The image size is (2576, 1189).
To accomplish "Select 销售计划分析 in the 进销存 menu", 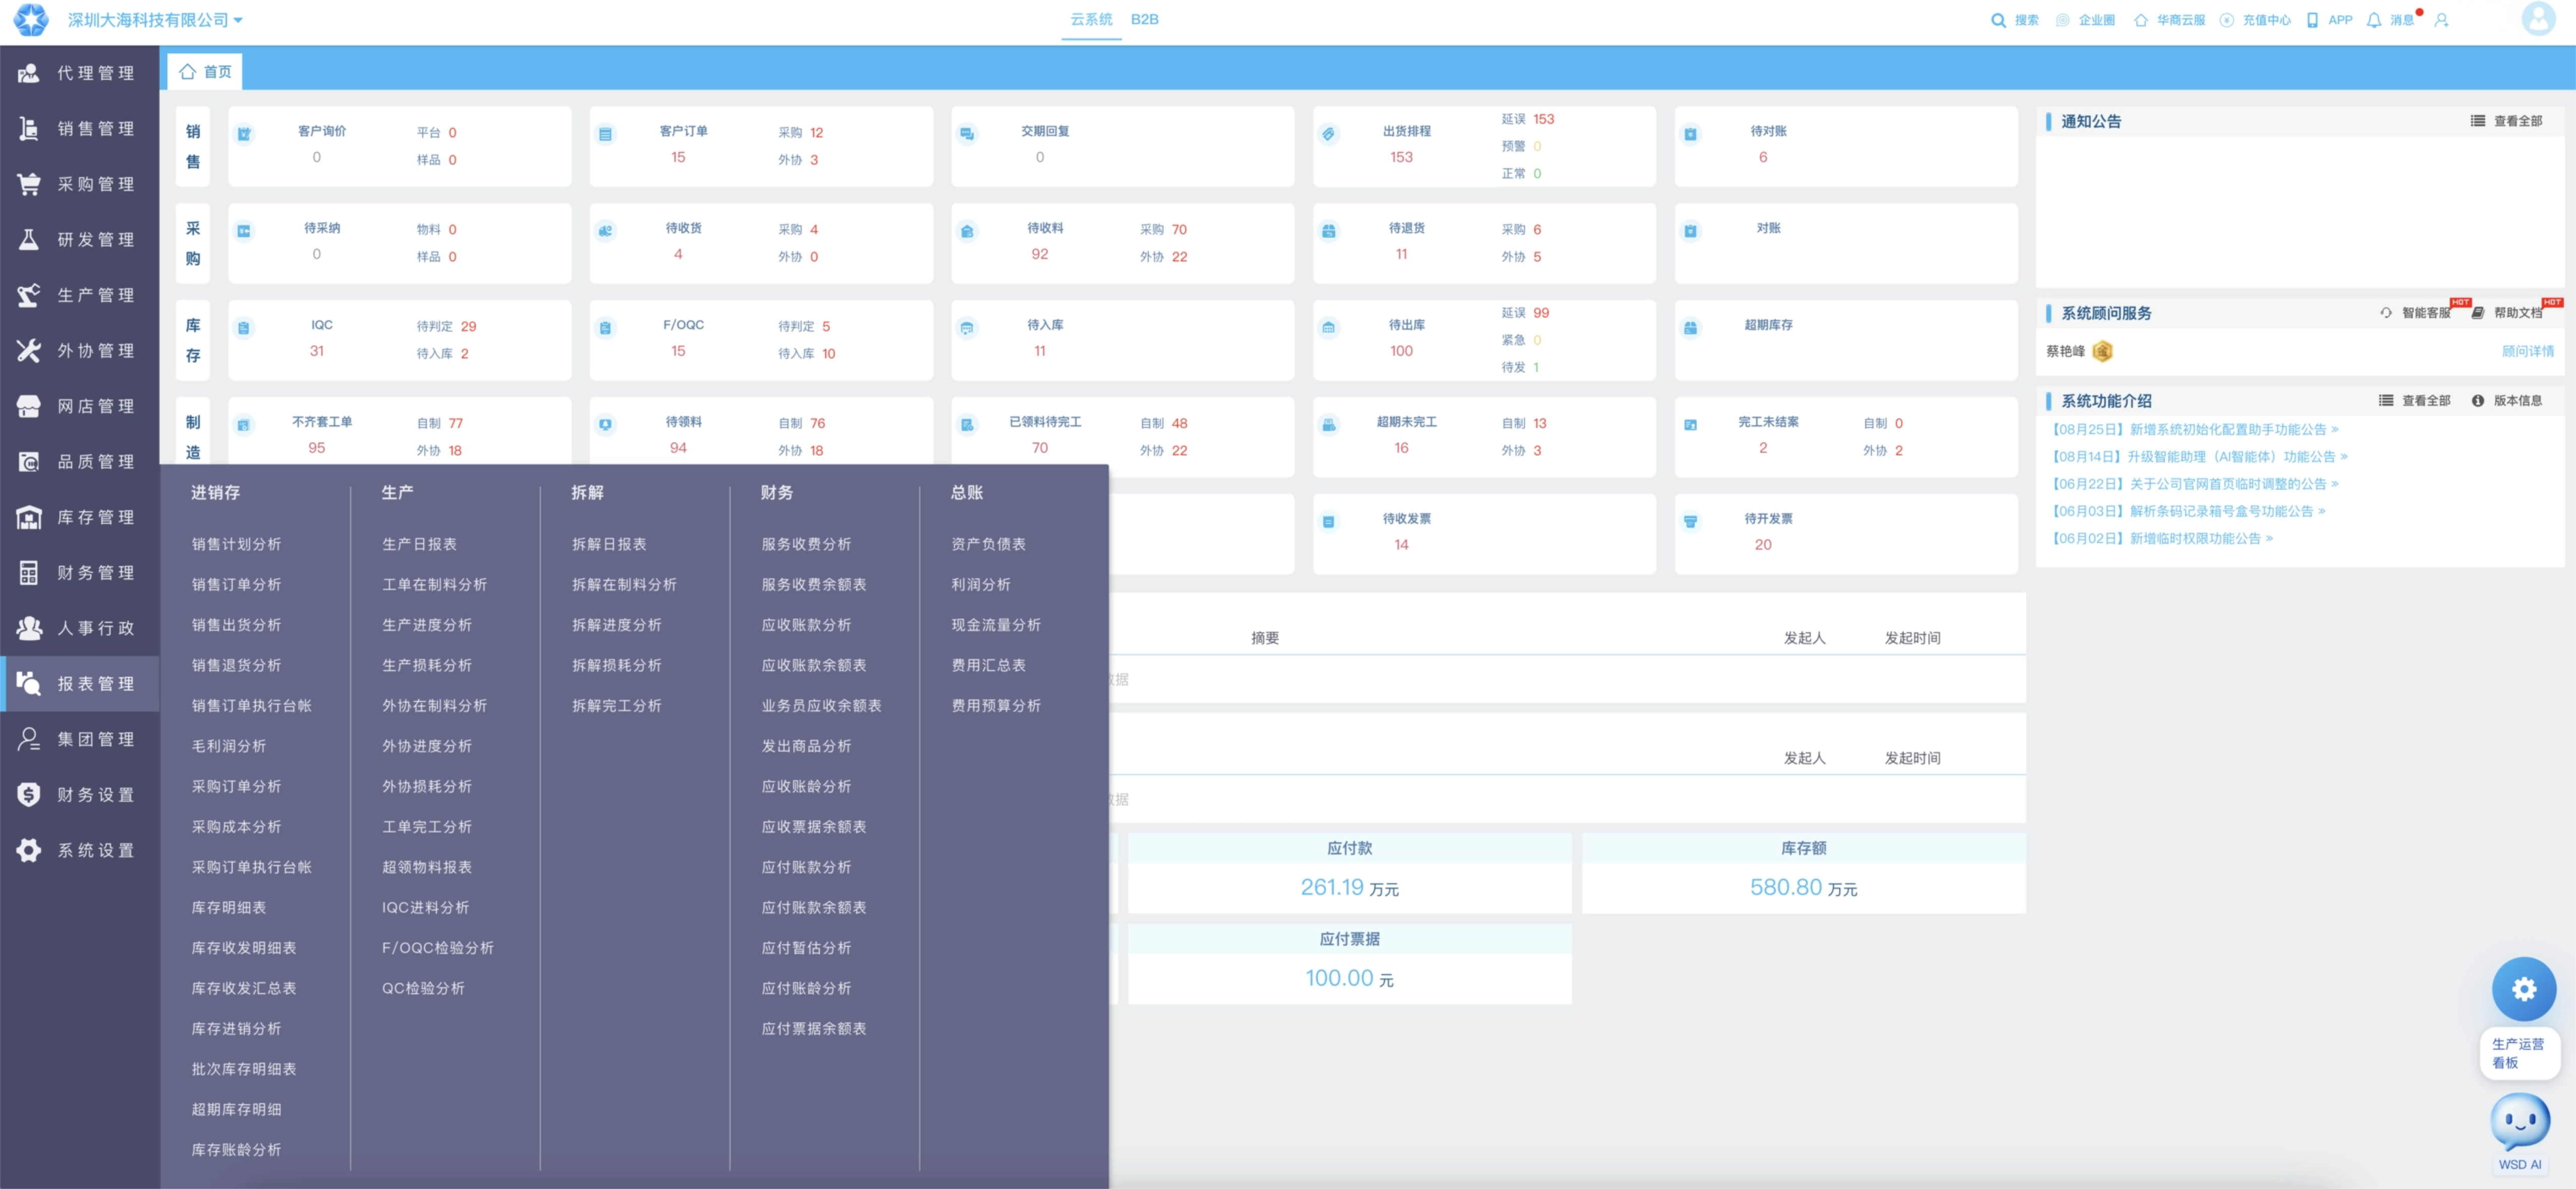I will [x=236, y=544].
